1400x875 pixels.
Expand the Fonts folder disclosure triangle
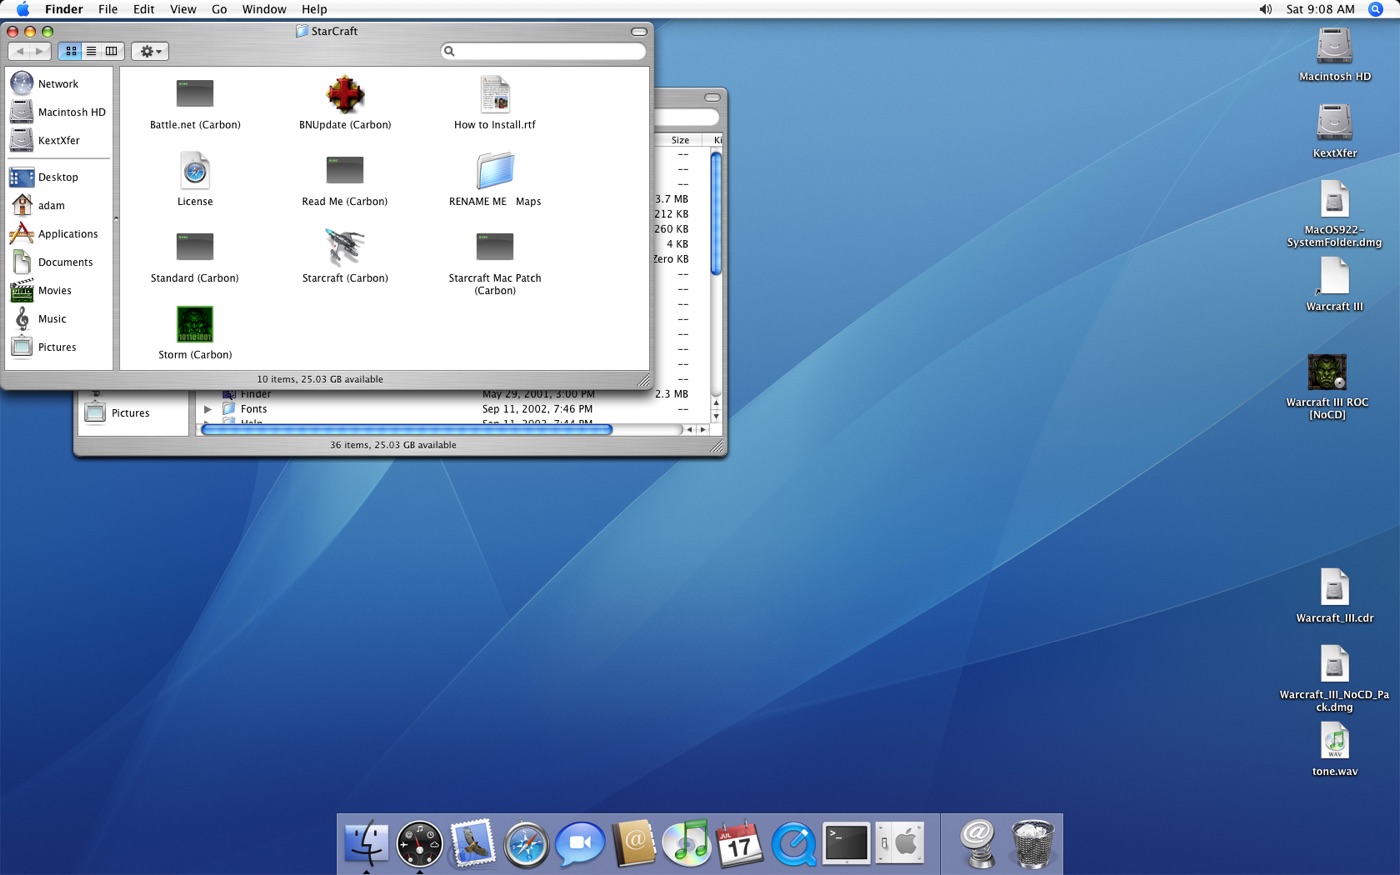pos(207,409)
